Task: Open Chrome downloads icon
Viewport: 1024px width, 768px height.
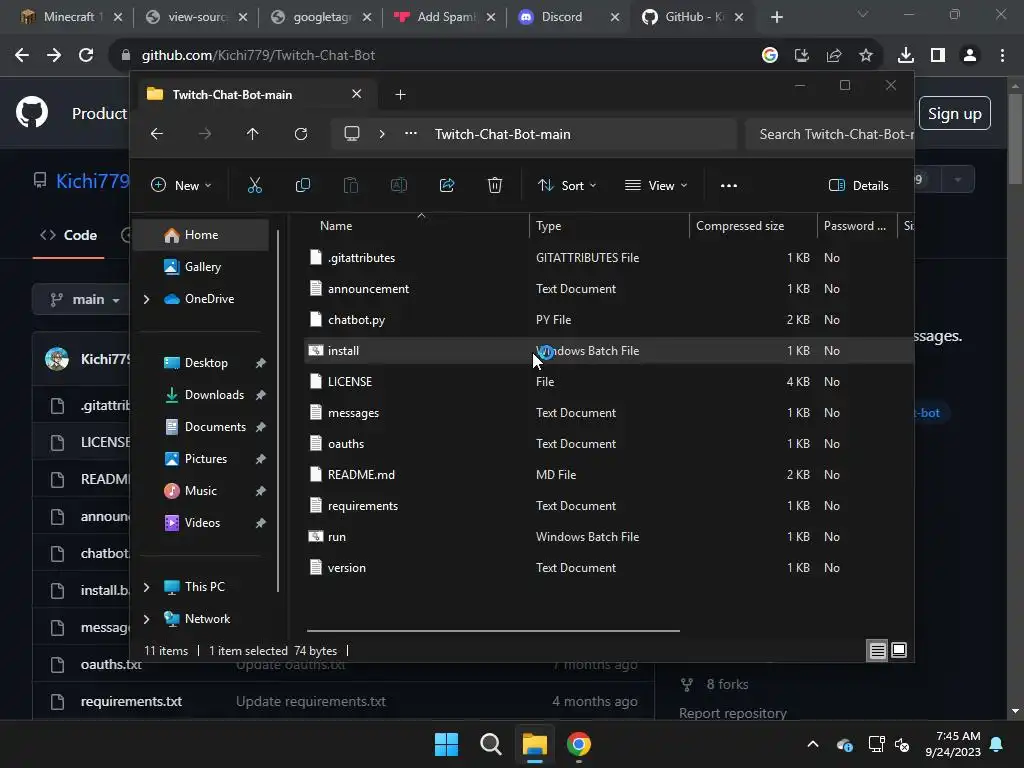Action: (906, 56)
